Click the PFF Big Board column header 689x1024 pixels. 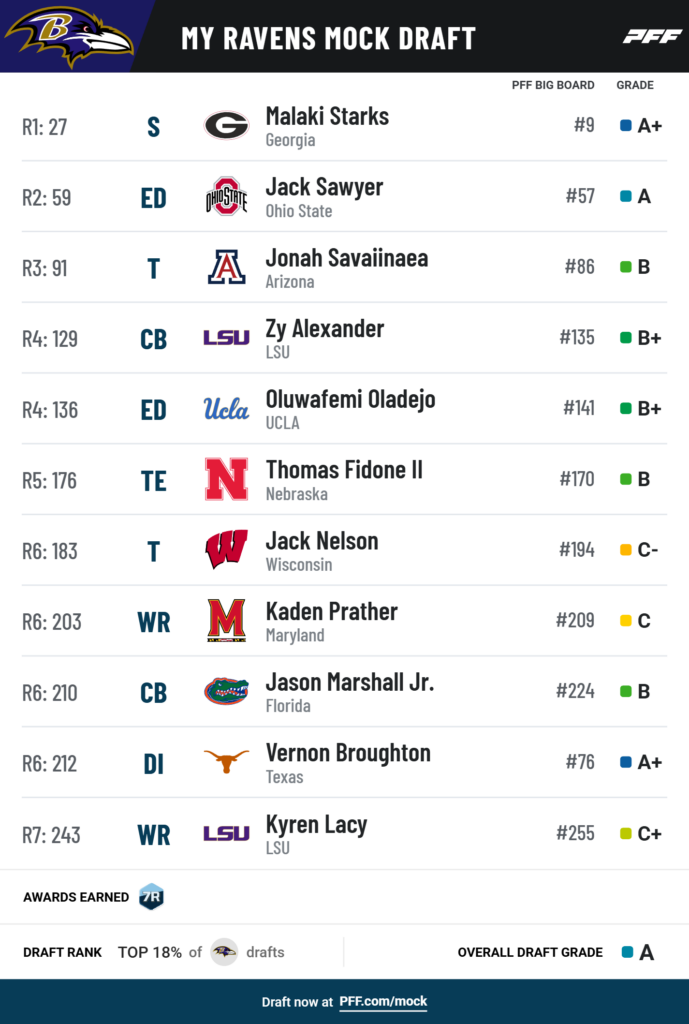pos(553,85)
